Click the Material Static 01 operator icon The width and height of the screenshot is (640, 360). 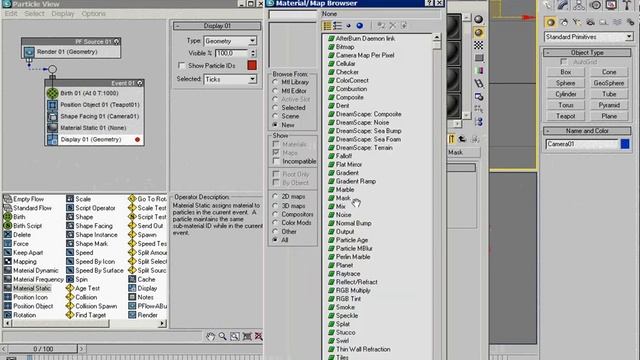tap(52, 128)
